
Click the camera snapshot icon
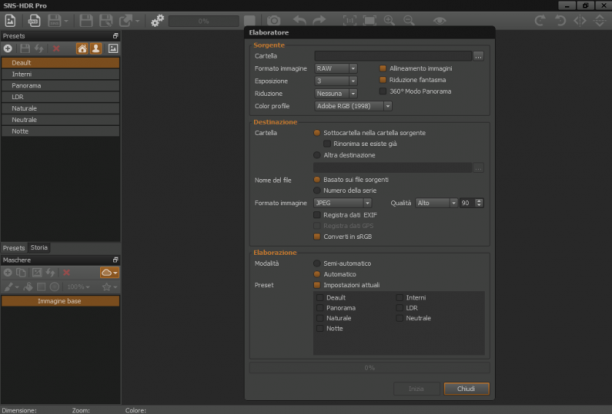click(274, 20)
